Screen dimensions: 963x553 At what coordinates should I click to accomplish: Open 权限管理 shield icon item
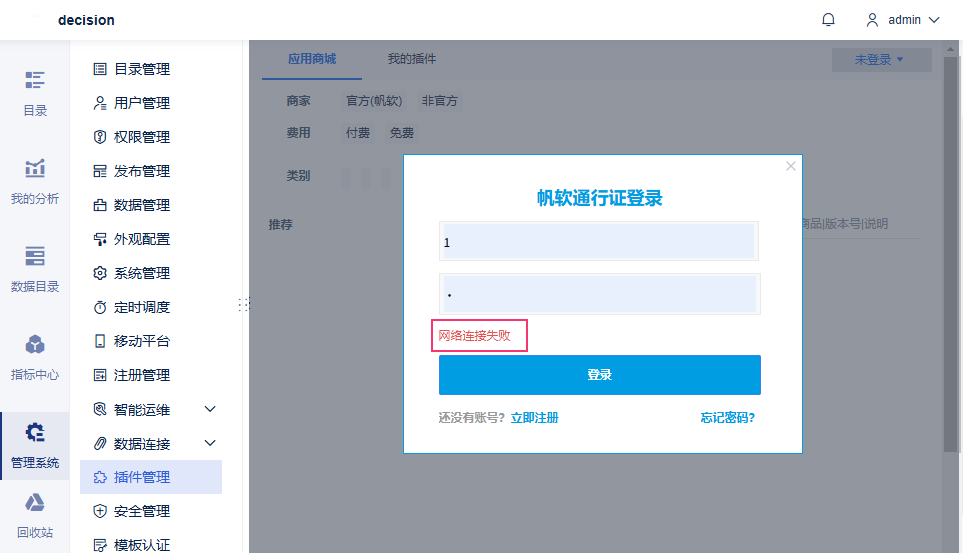click(100, 137)
